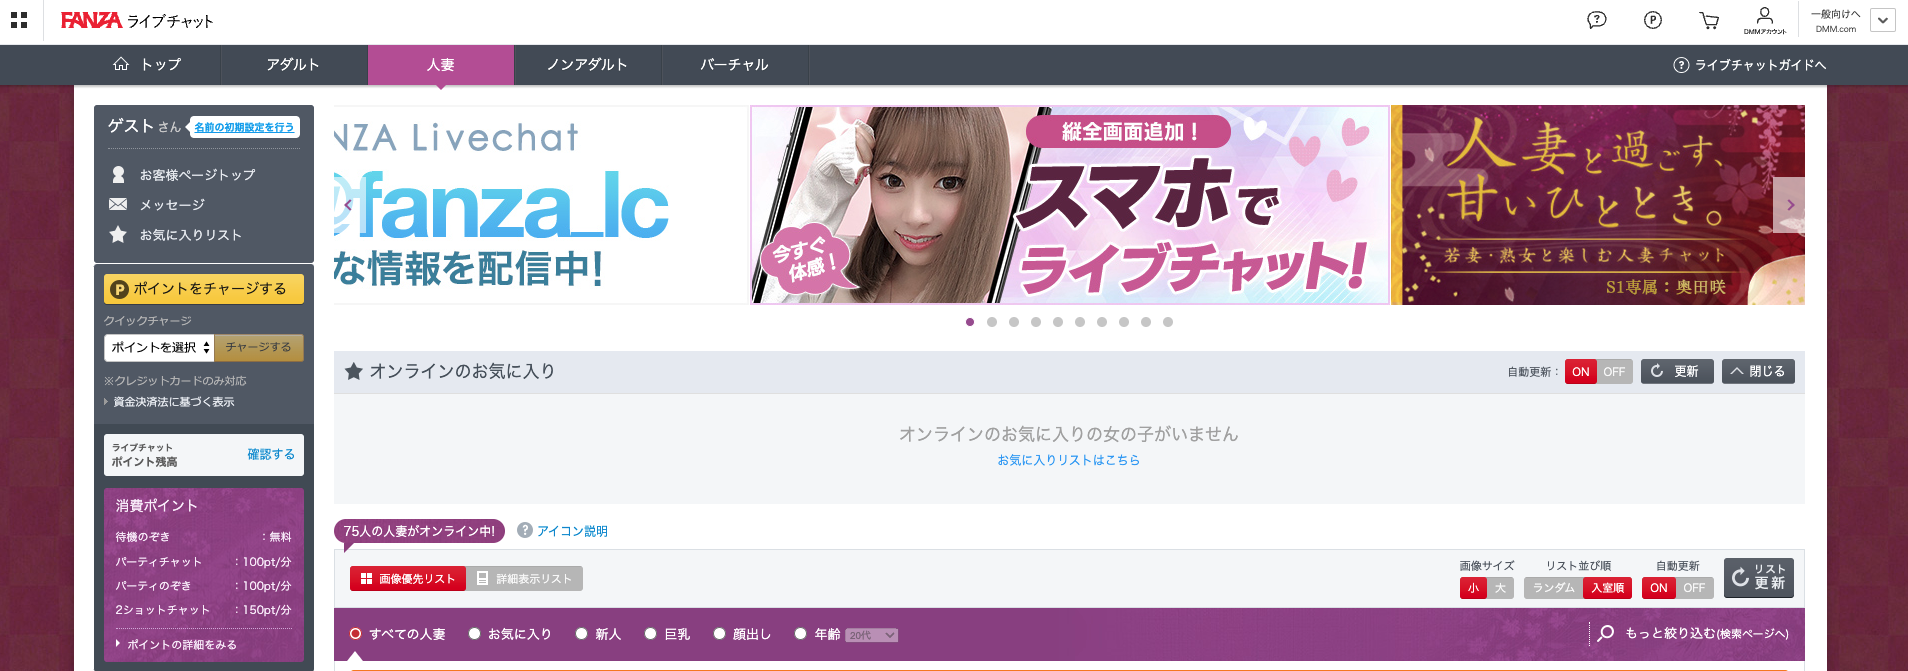Click 確認する for point balance

(x=271, y=454)
